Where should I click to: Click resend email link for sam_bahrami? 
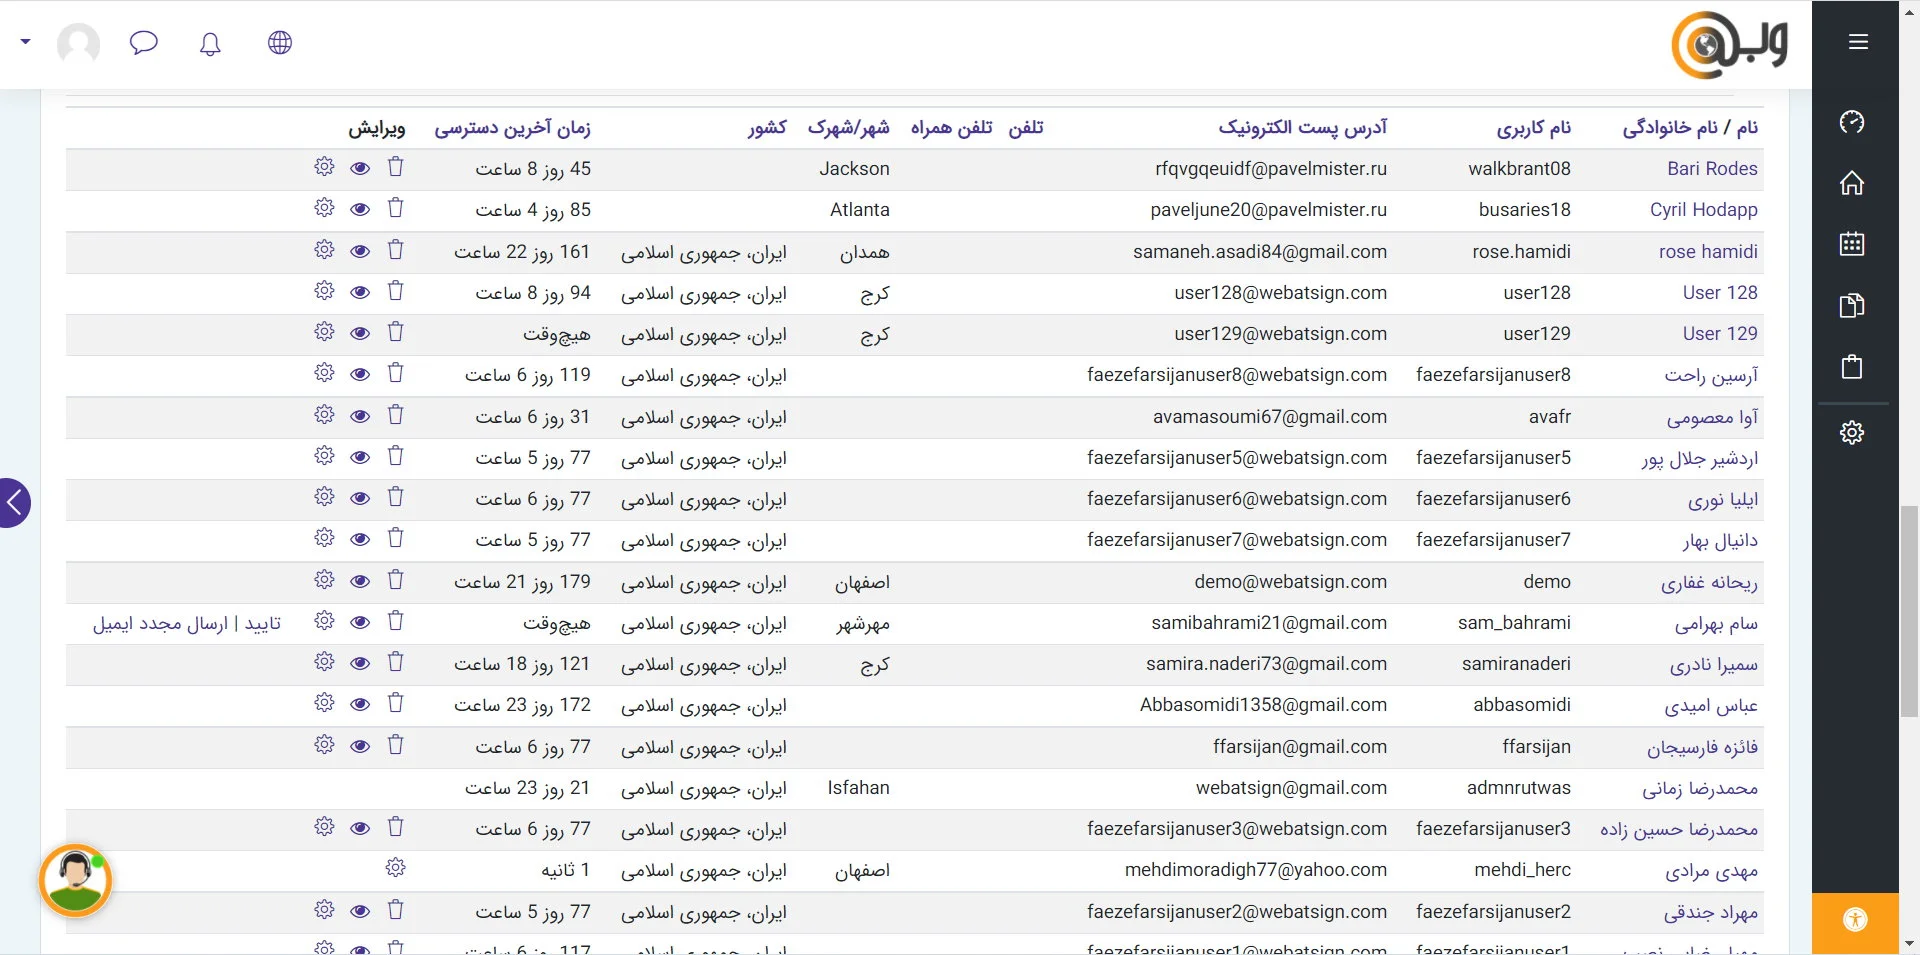[x=160, y=624]
